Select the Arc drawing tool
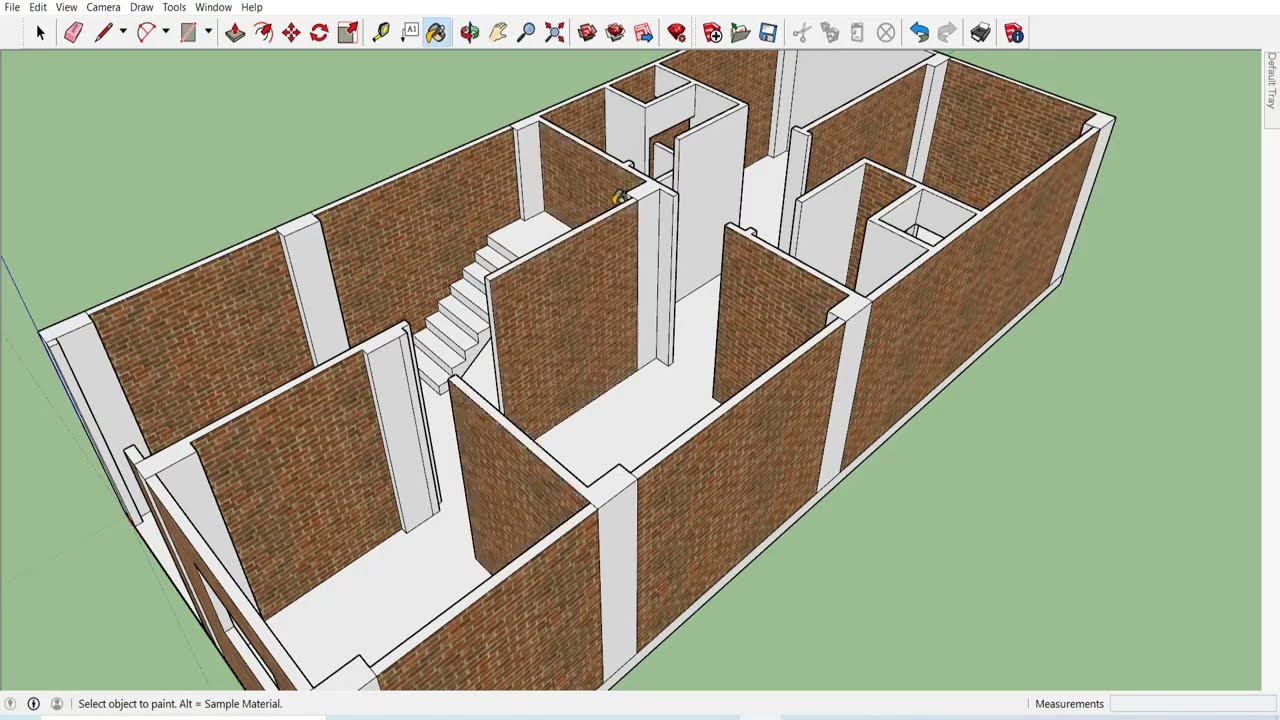Viewport: 1280px width, 720px height. coord(146,33)
